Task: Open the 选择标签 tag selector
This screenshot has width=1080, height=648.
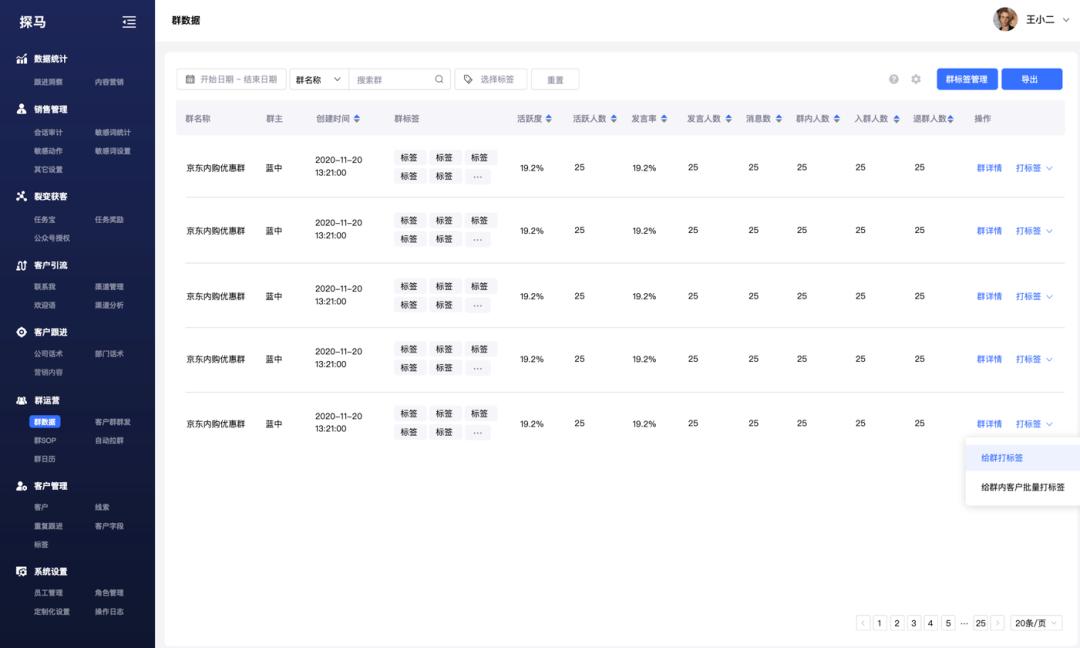Action: pos(491,79)
